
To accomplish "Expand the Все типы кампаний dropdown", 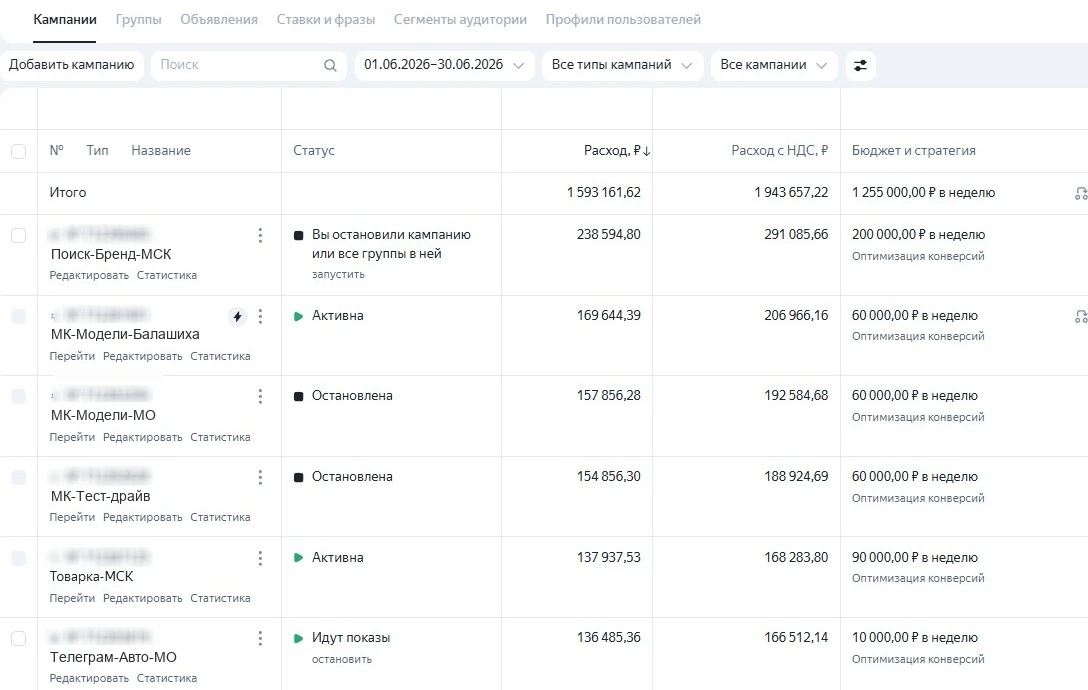I will coord(622,65).
